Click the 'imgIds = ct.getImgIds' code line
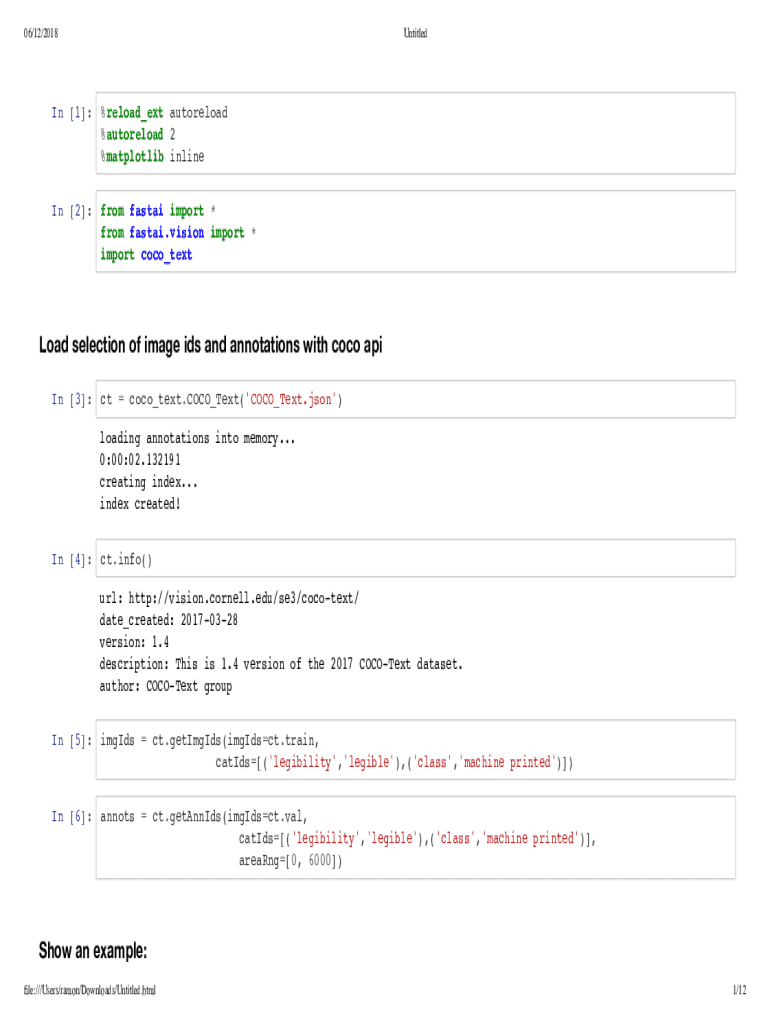770x1024 pixels. [x=210, y=741]
